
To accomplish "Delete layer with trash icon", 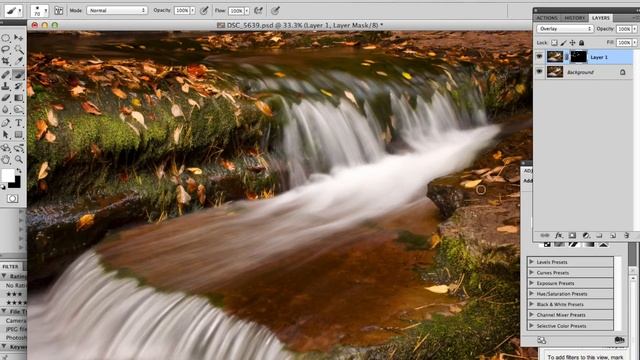I will pyautogui.click(x=627, y=236).
